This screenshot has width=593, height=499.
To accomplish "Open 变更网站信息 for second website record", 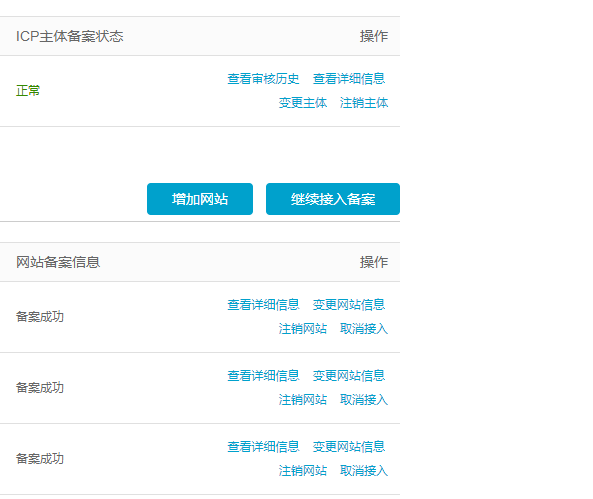I will (349, 376).
